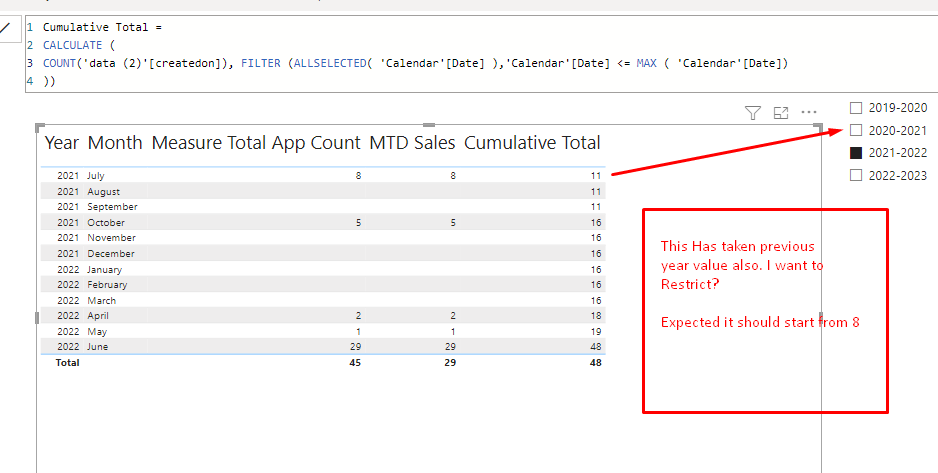Click the table visual's left-edge handle
Viewport: 938px width, 473px height.
tap(37, 318)
